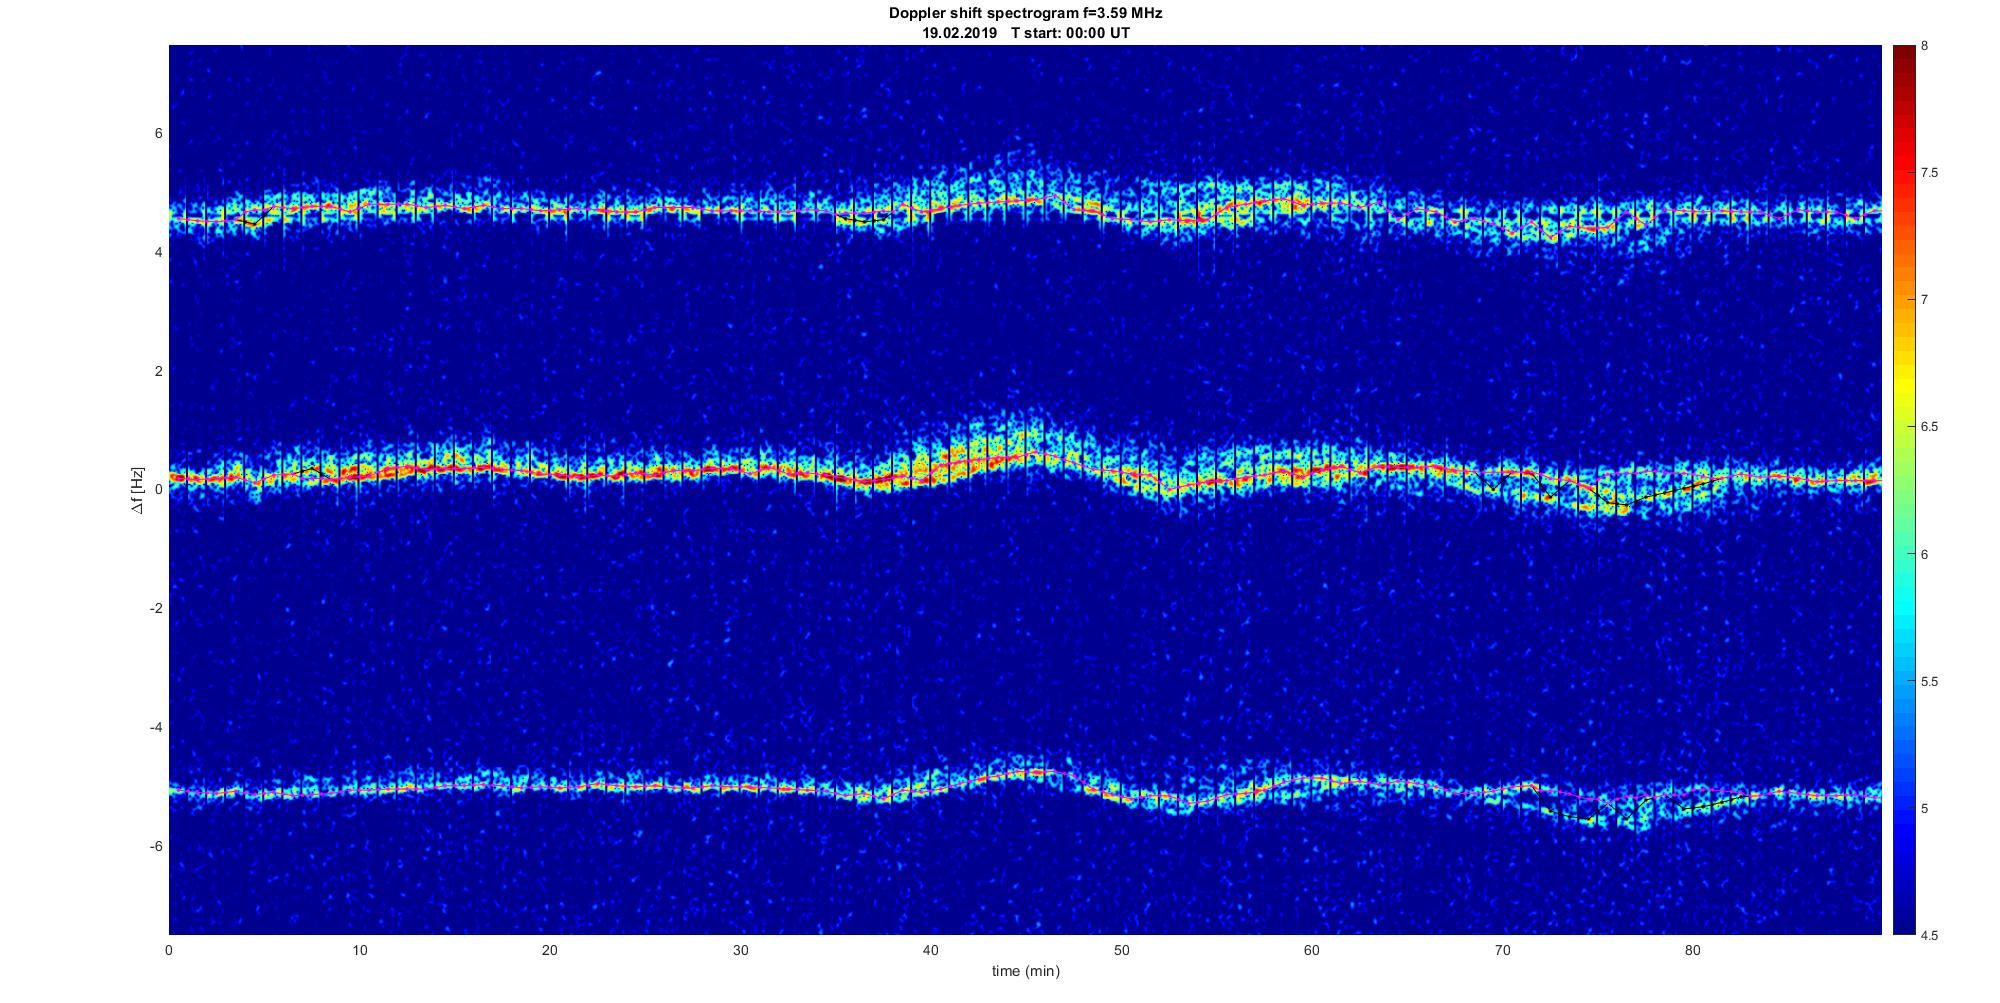The image size is (2000, 1003).
Task: Click the y-axis tick label -4
Action: (157, 727)
